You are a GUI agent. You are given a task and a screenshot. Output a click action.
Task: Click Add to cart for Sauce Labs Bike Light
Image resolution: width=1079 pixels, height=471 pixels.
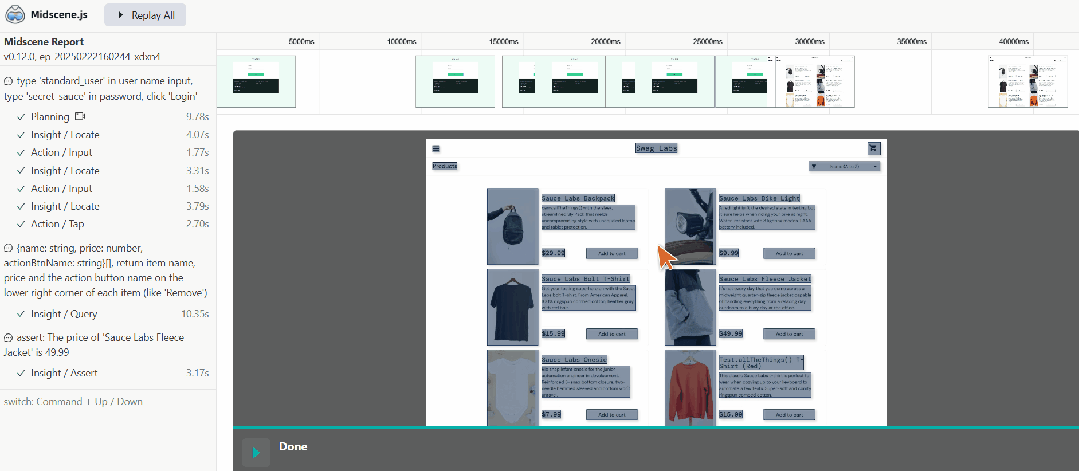click(789, 253)
